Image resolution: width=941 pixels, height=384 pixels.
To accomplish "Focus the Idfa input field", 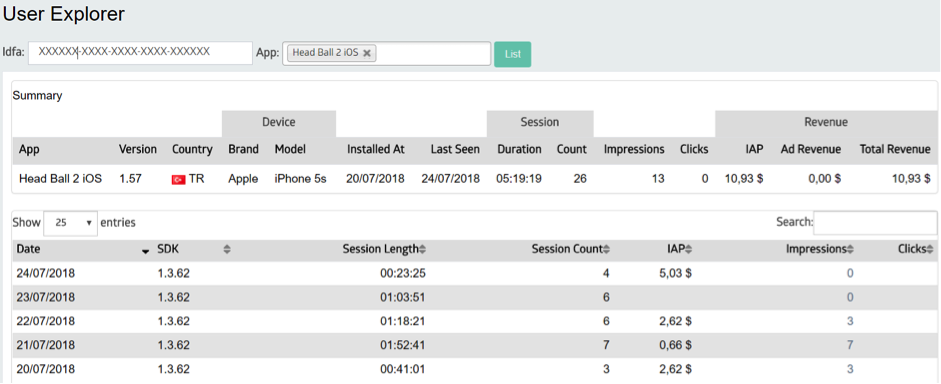I will pyautogui.click(x=140, y=53).
